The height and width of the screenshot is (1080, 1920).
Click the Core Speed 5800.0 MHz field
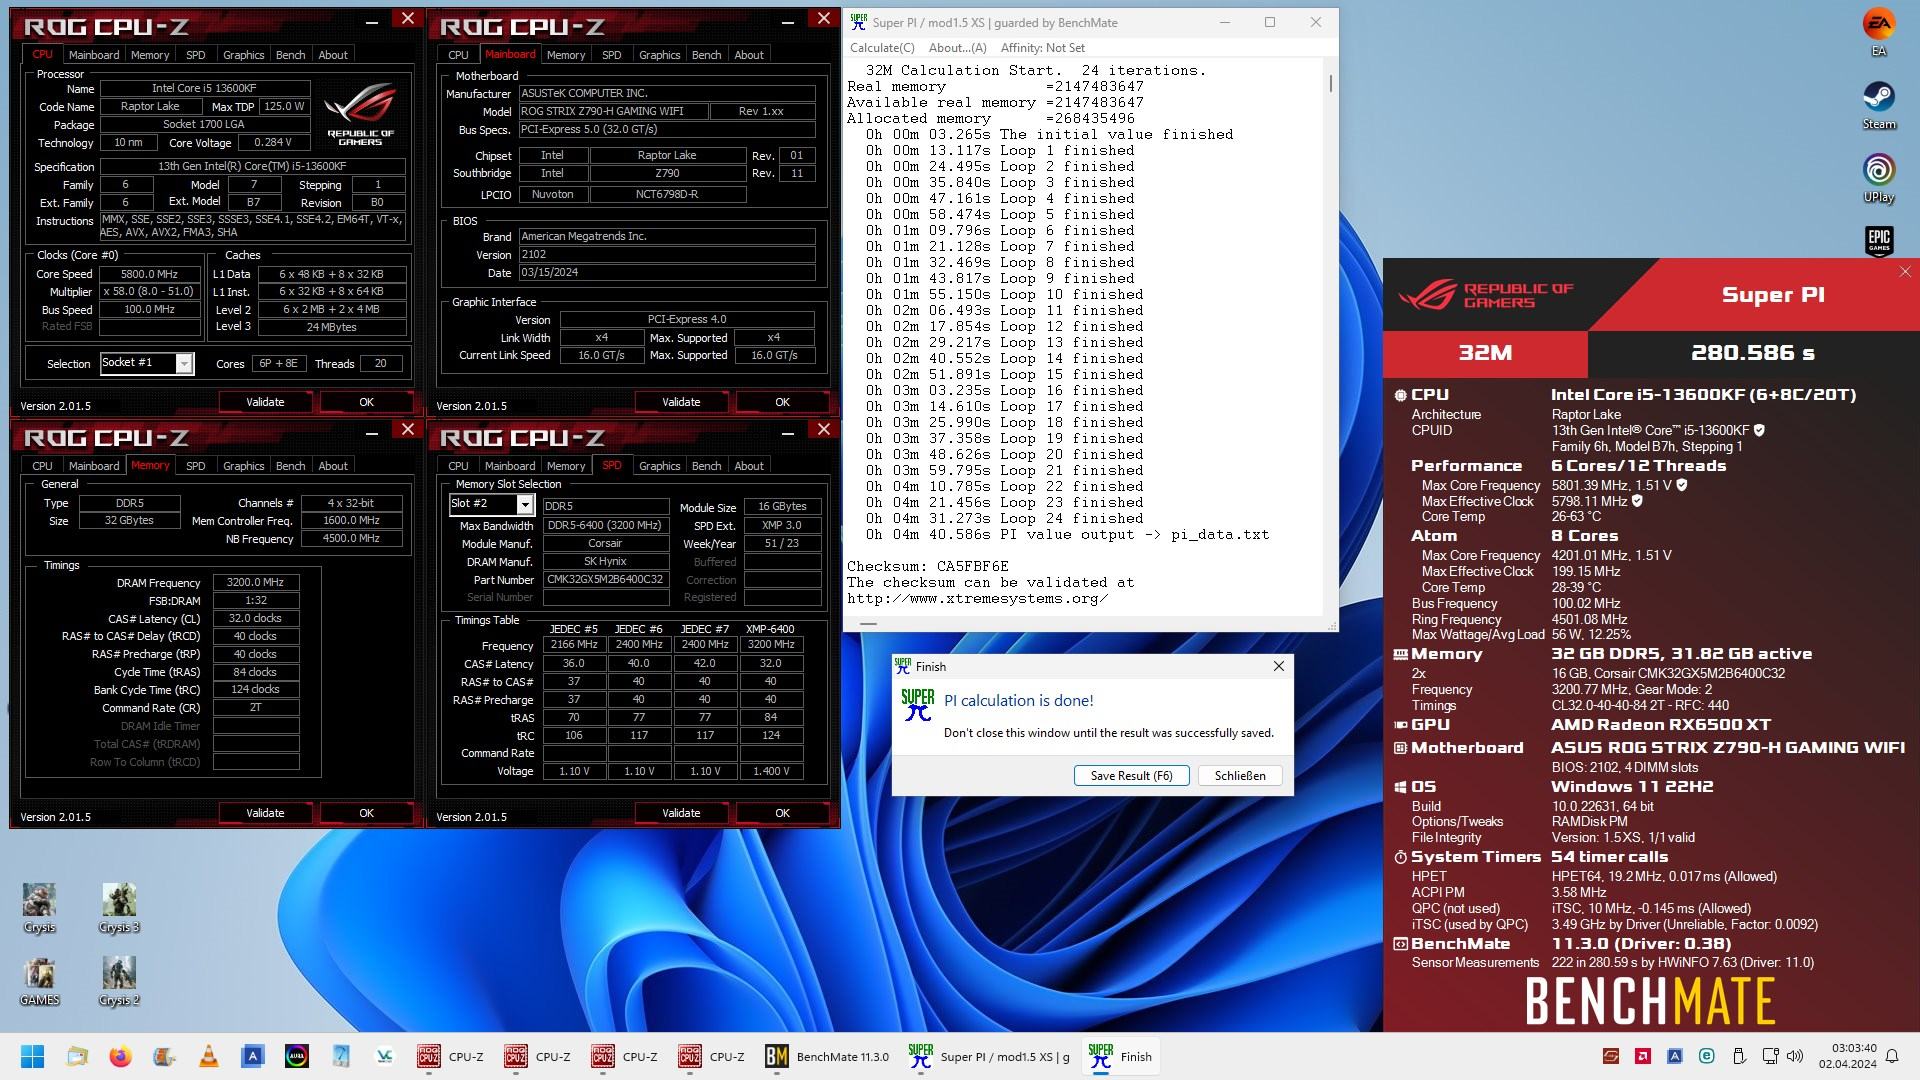(149, 274)
